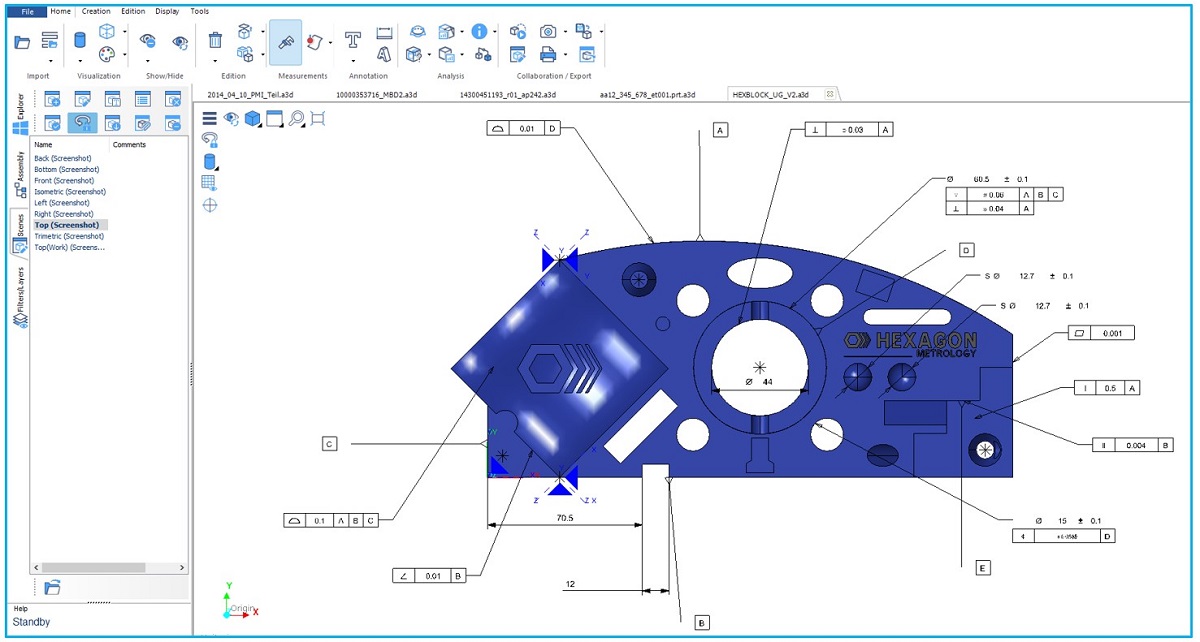Toggle the rotation lock icon in the viewport sidebar
The height and width of the screenshot is (642, 1200).
[x=210, y=141]
